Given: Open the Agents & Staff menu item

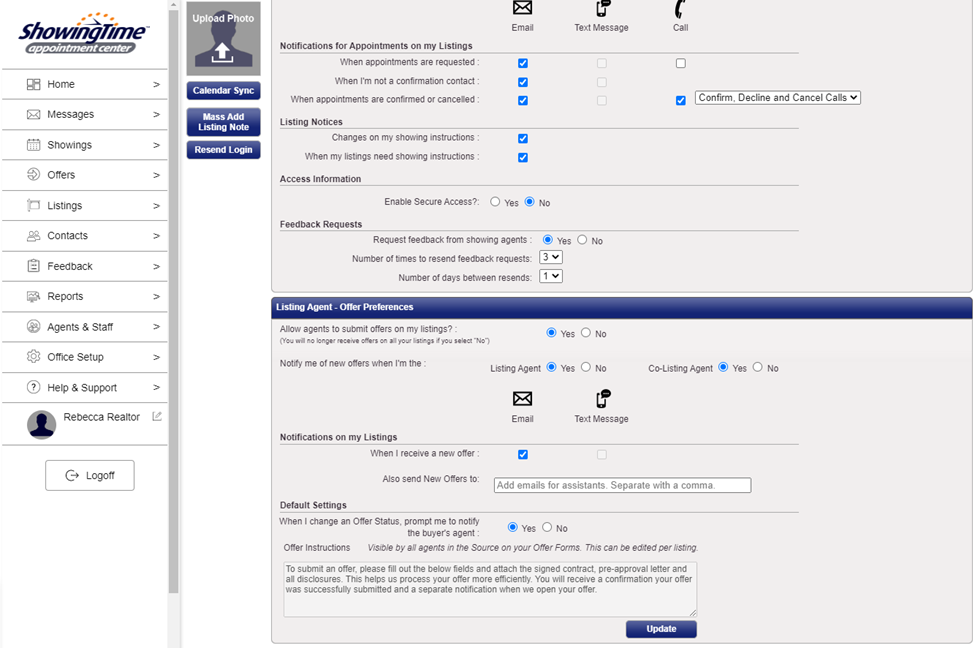Looking at the screenshot, I should (x=85, y=327).
